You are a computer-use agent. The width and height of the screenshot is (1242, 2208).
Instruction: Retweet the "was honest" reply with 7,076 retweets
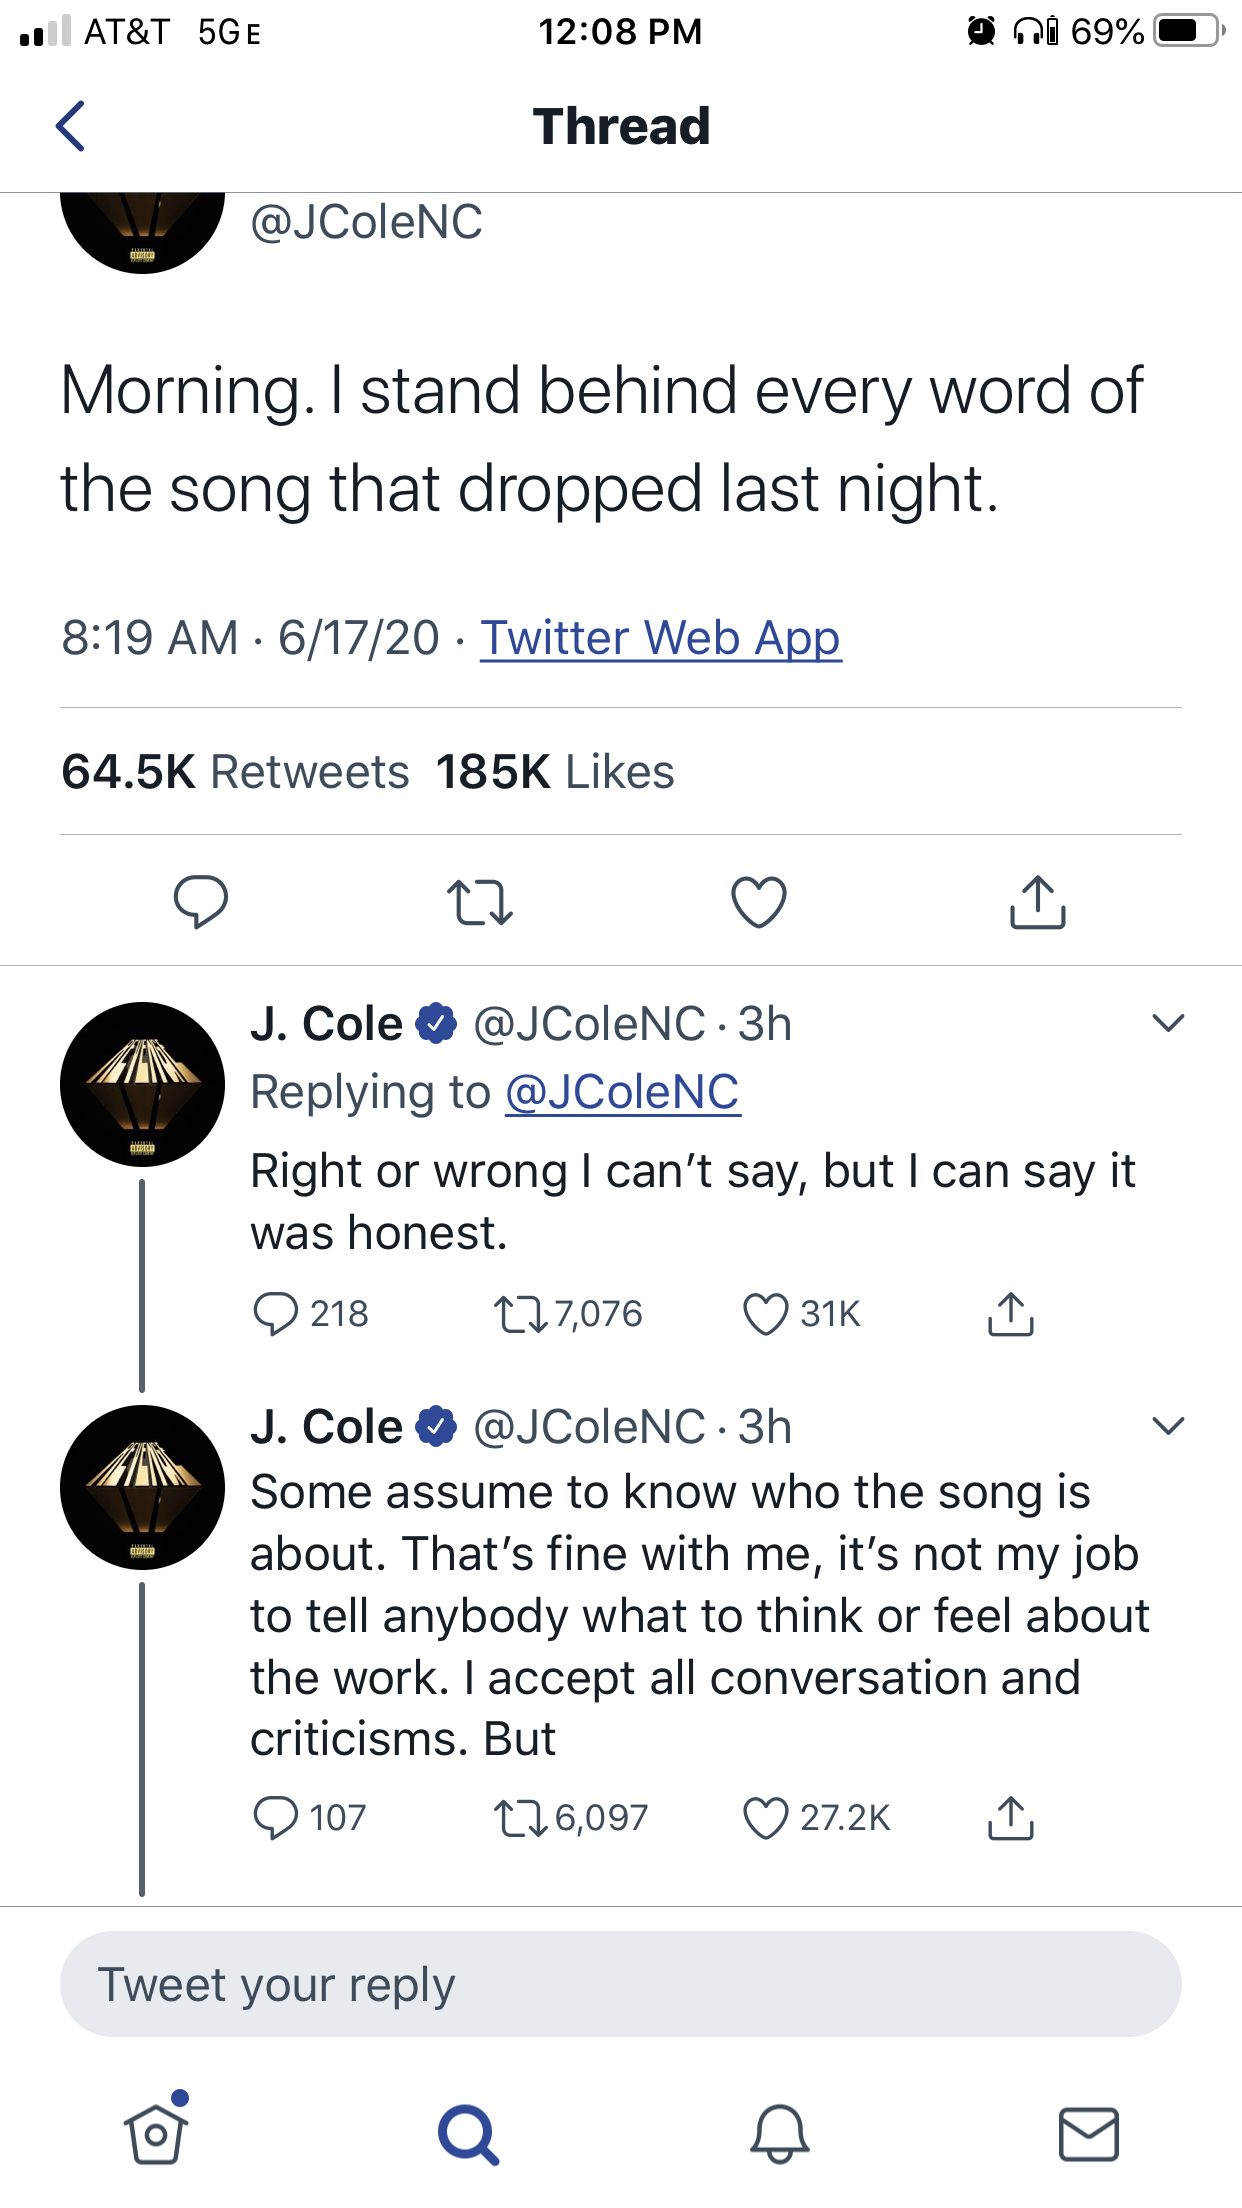coord(520,1314)
